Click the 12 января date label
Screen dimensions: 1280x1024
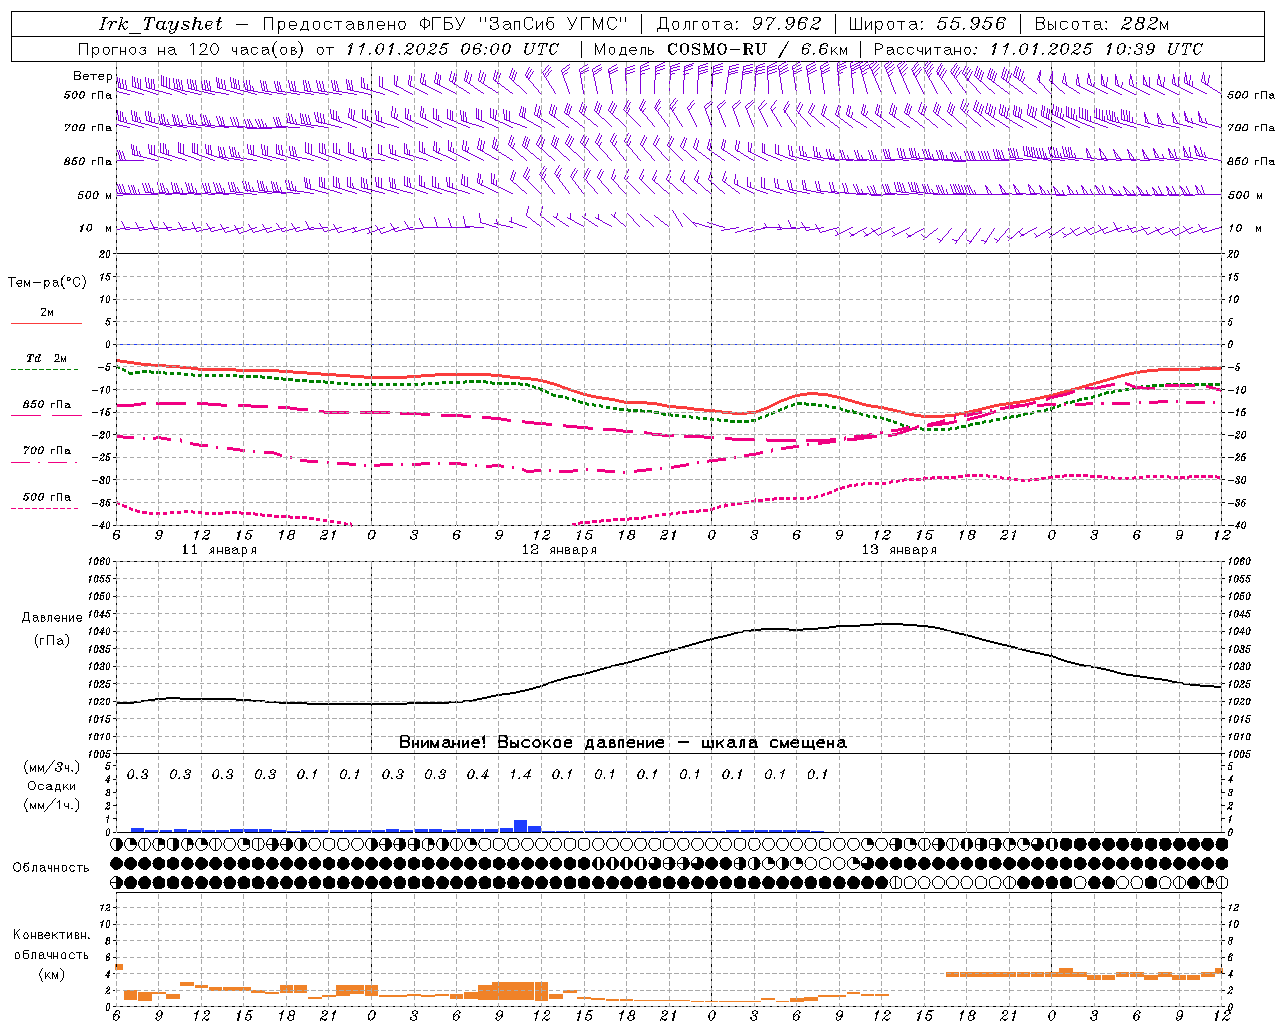point(559,550)
